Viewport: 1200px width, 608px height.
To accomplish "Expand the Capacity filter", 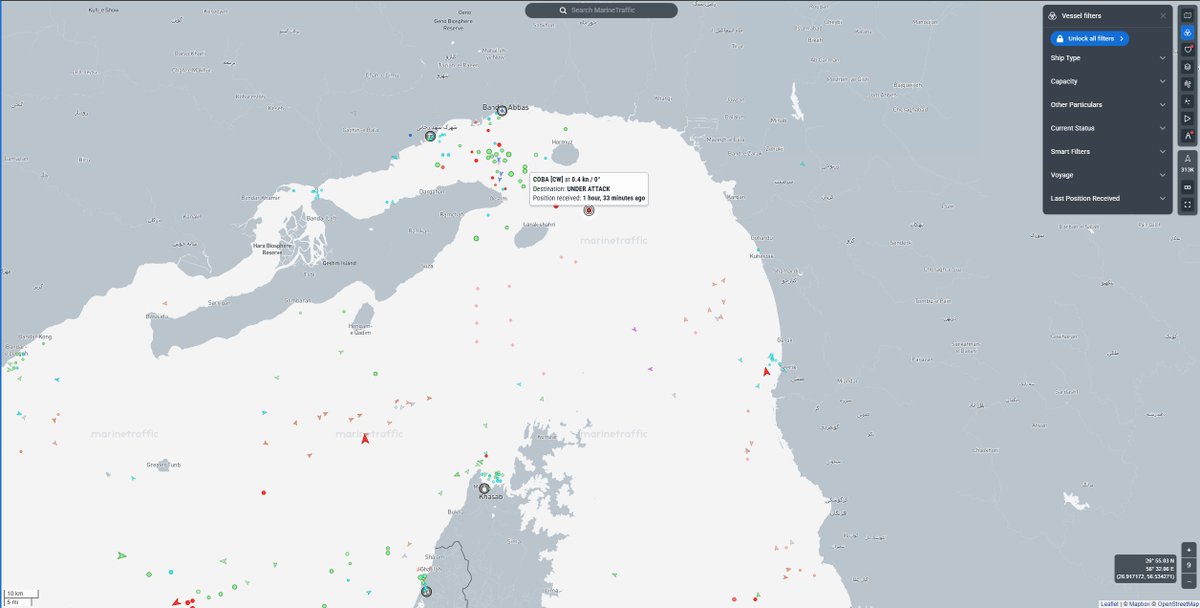I will pos(1108,81).
